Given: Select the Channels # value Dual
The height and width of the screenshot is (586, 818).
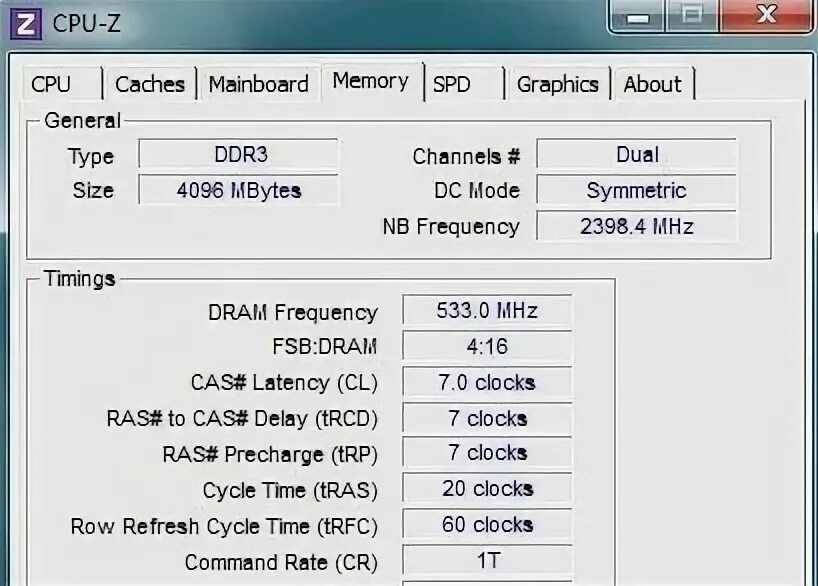Looking at the screenshot, I should click(636, 154).
